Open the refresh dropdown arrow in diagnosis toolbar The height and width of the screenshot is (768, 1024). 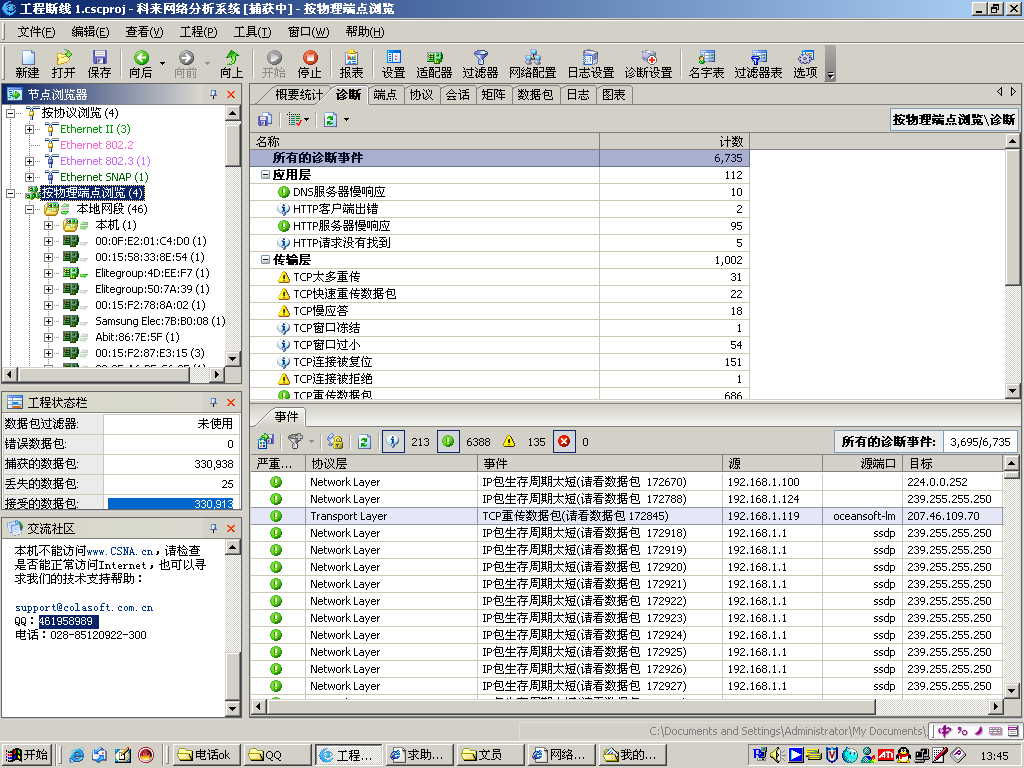click(346, 119)
